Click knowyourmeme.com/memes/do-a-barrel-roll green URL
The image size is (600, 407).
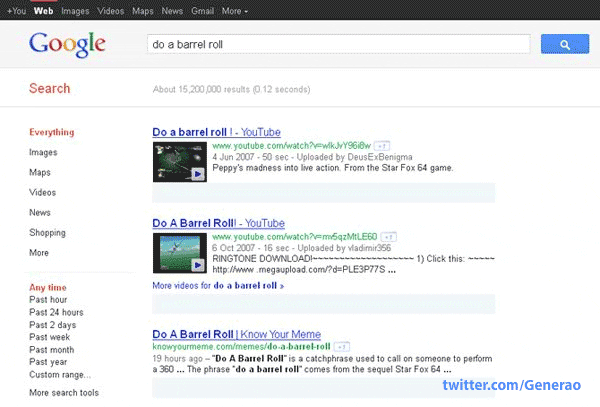pyautogui.click(x=241, y=347)
